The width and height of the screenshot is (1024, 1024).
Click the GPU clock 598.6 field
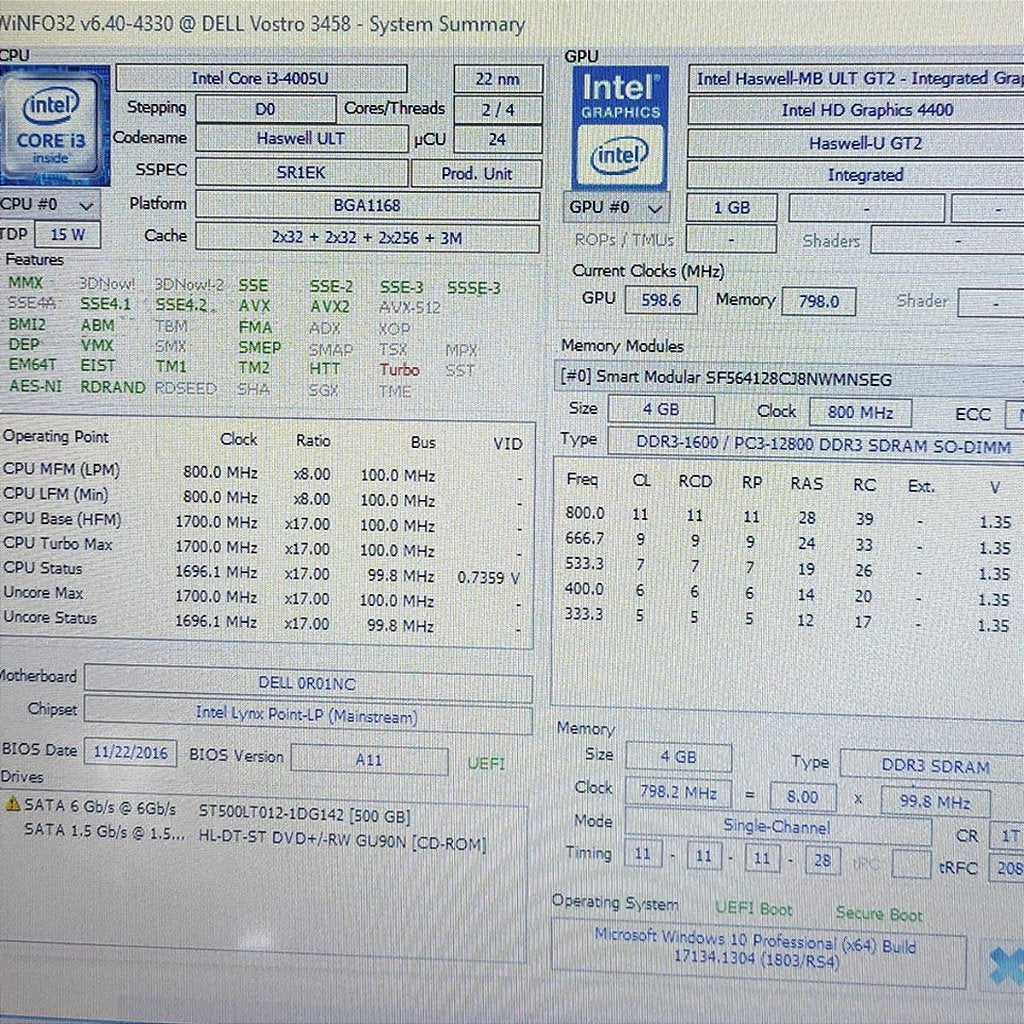click(x=661, y=300)
